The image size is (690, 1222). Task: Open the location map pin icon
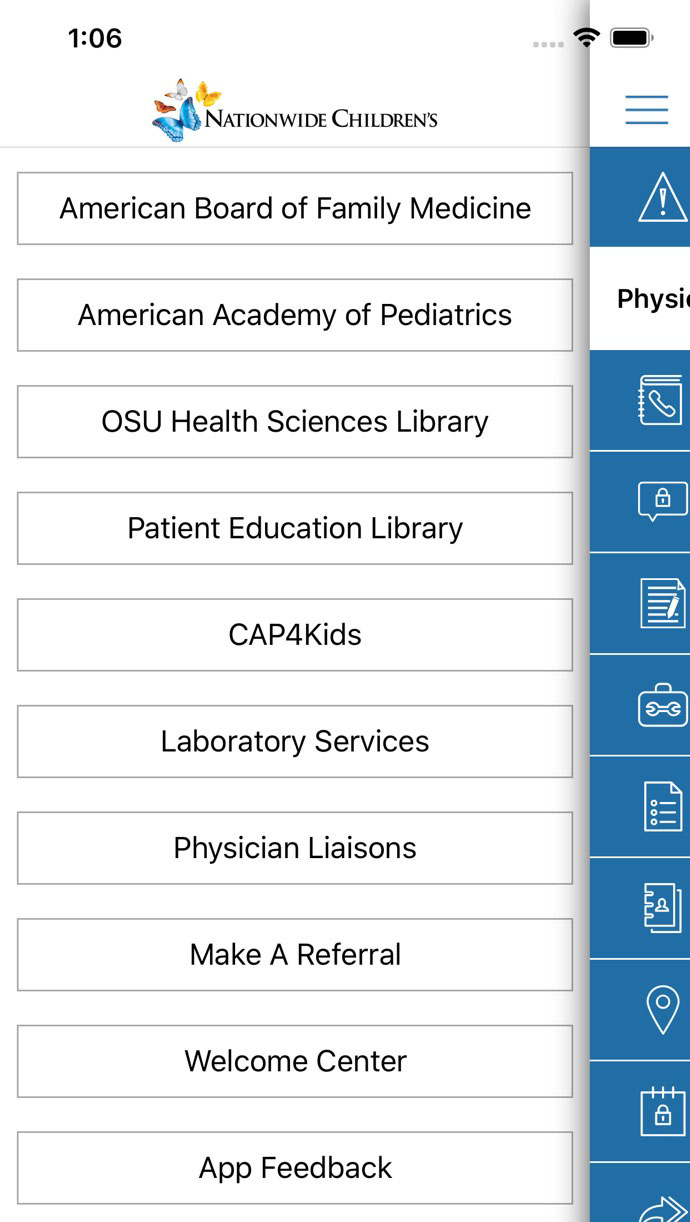tap(661, 1009)
